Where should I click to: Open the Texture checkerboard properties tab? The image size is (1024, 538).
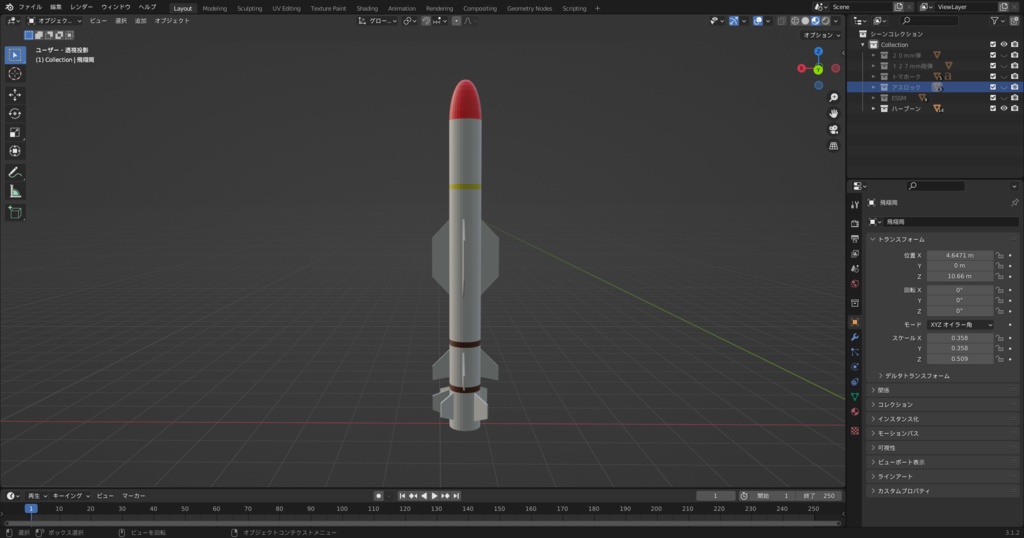click(x=855, y=431)
